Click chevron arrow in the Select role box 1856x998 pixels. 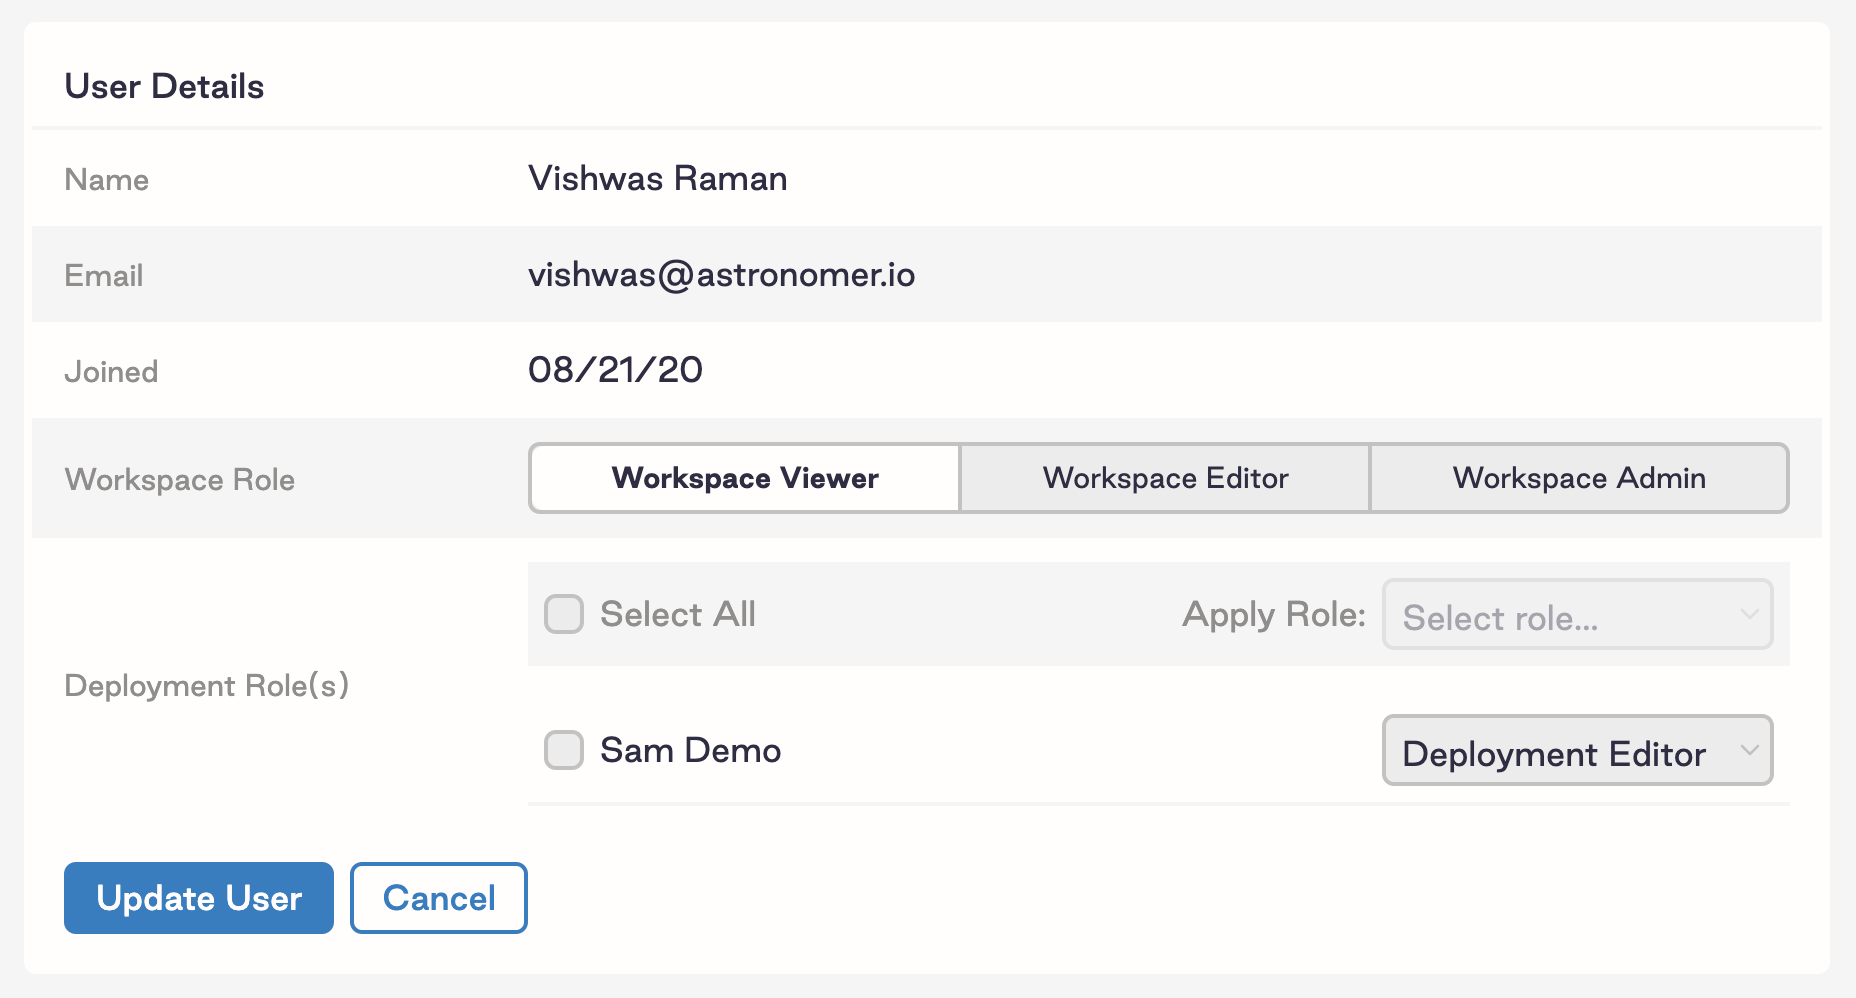1749,614
